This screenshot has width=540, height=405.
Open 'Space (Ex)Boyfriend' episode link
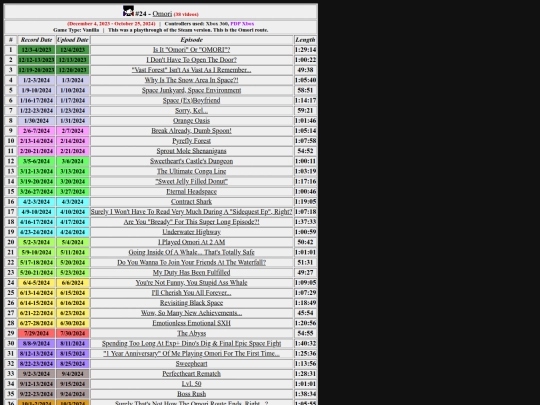point(191,101)
